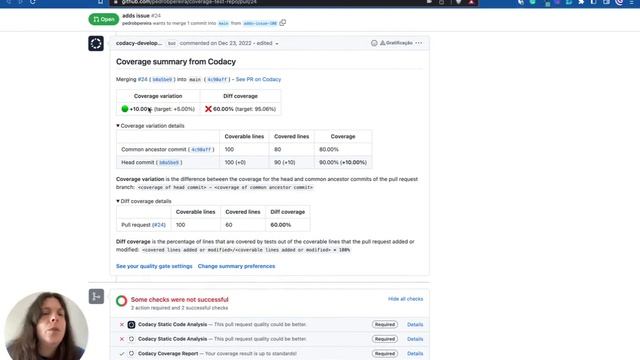
Task: Click the dark Codacy app icon in checks list
Action: pyautogui.click(x=131, y=324)
